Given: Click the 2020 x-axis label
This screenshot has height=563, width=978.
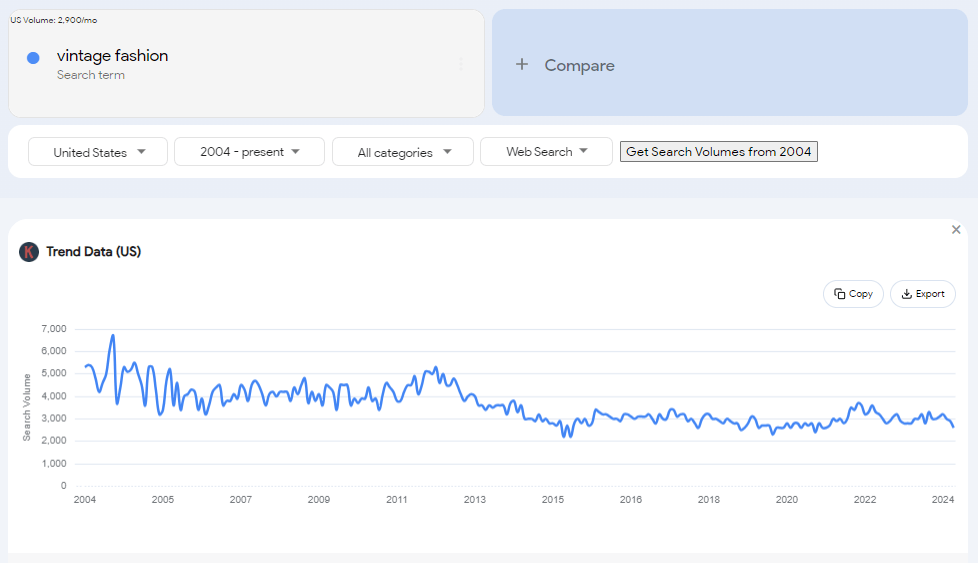Looking at the screenshot, I should tap(787, 499).
